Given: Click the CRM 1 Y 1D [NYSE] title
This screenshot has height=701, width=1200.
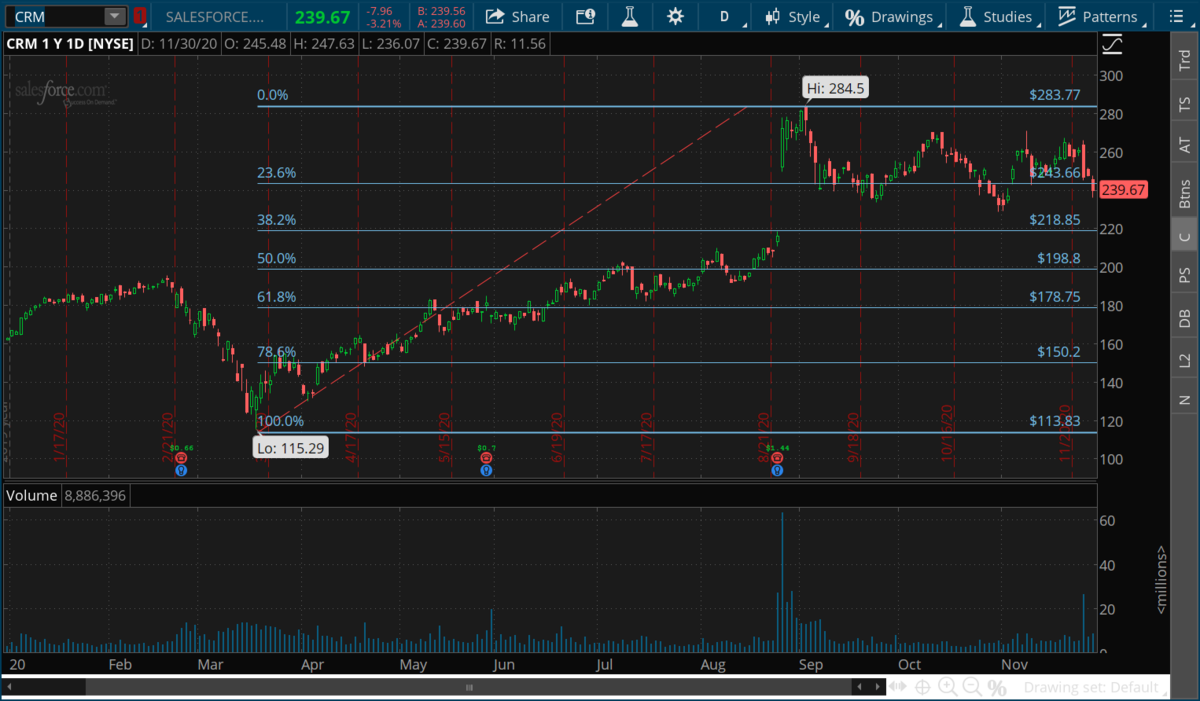Looking at the screenshot, I should click(x=69, y=44).
